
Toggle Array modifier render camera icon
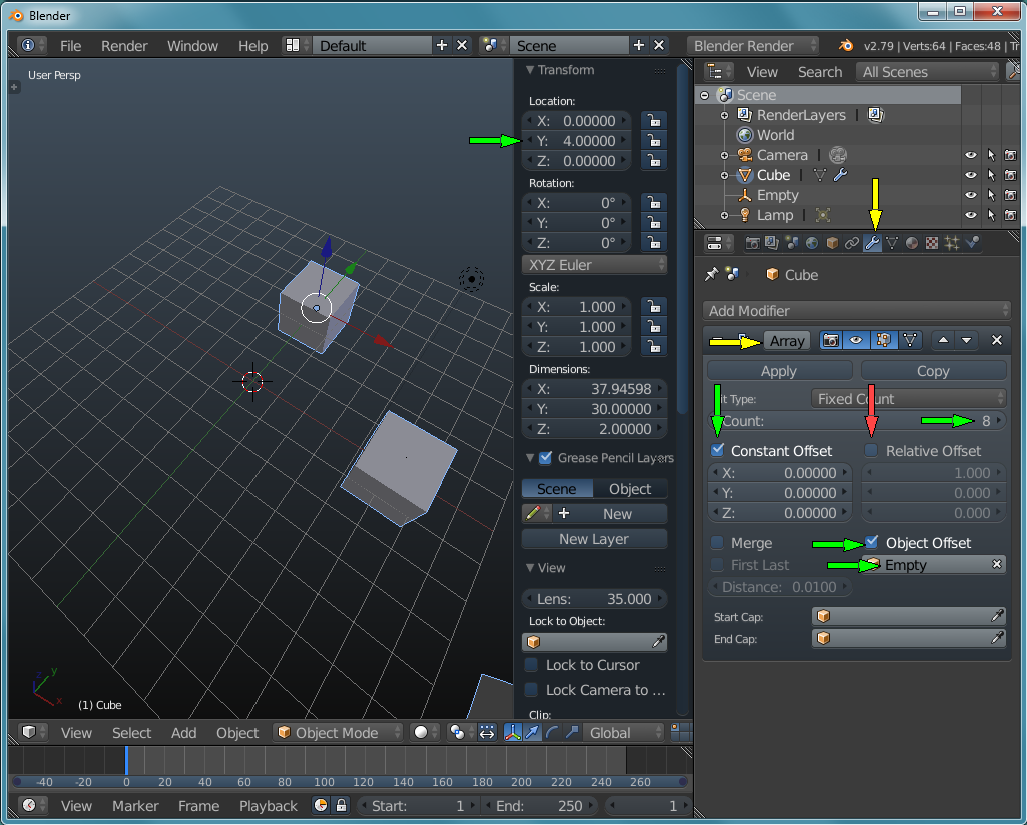click(830, 341)
